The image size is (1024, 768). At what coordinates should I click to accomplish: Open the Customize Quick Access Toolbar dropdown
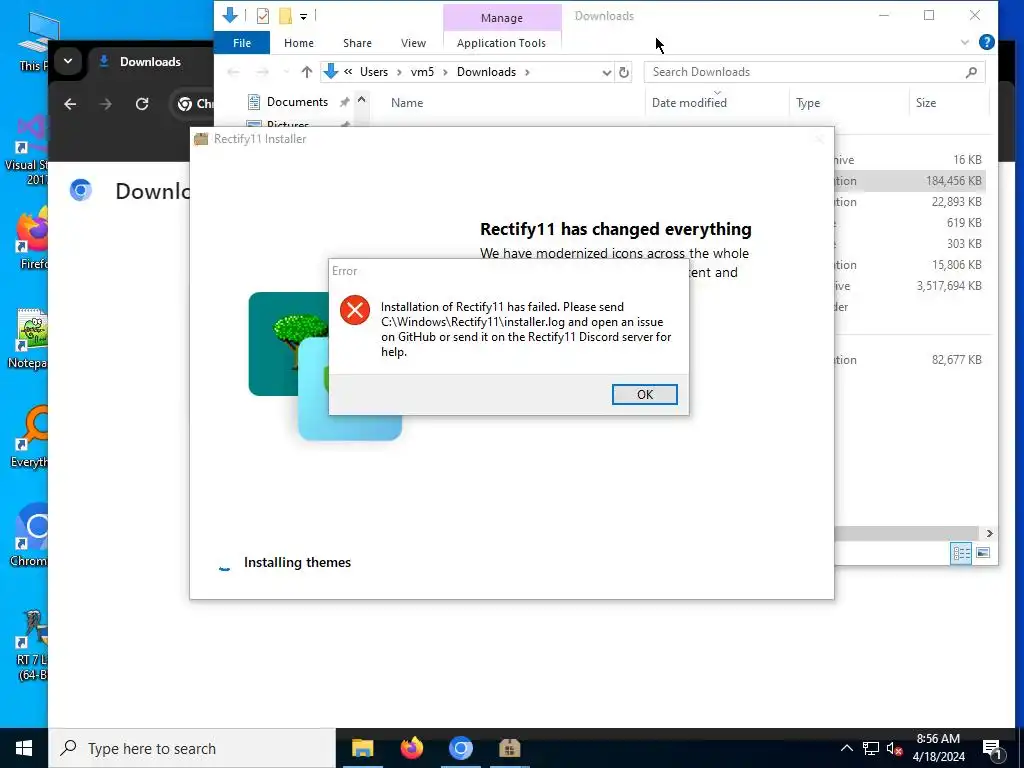tap(303, 16)
